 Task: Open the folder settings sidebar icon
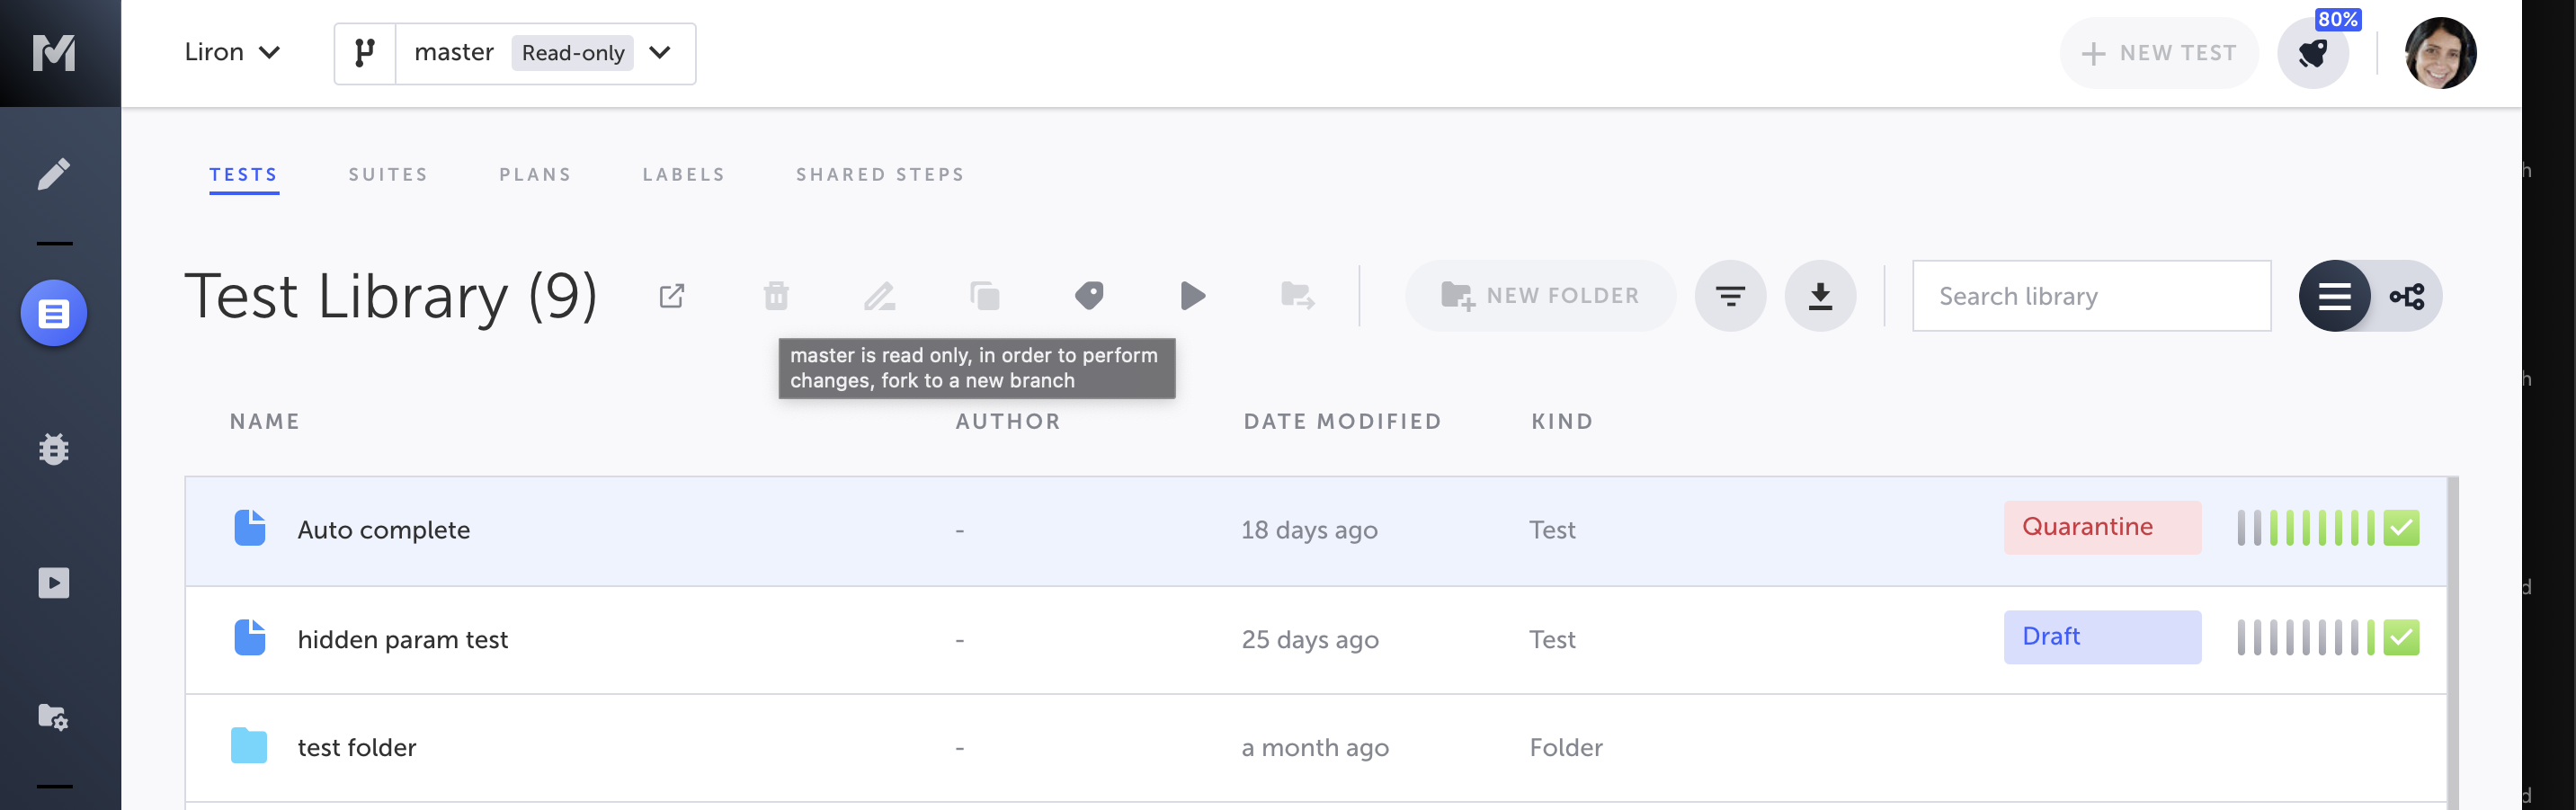54,717
